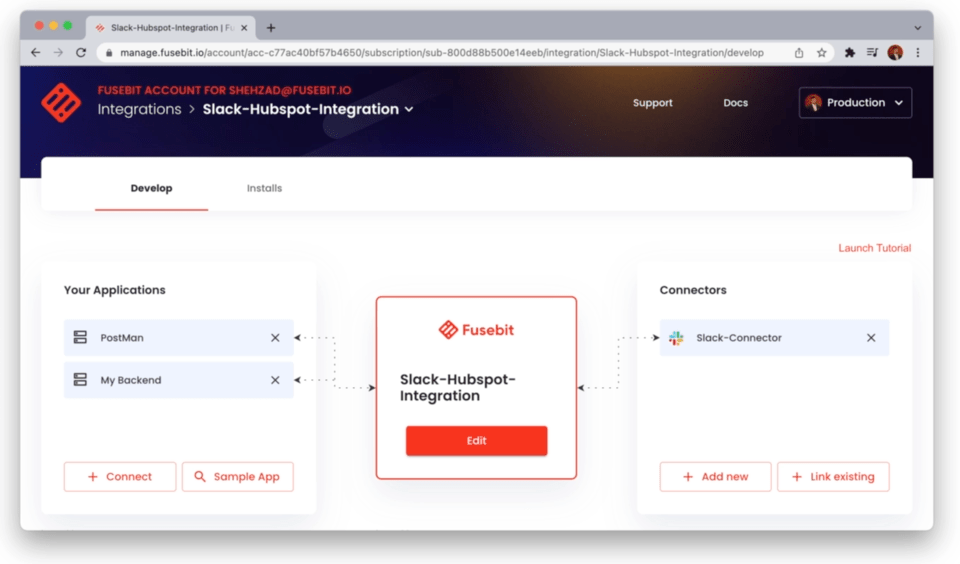
Task: Select the Slack-Connector row
Action: click(x=774, y=337)
